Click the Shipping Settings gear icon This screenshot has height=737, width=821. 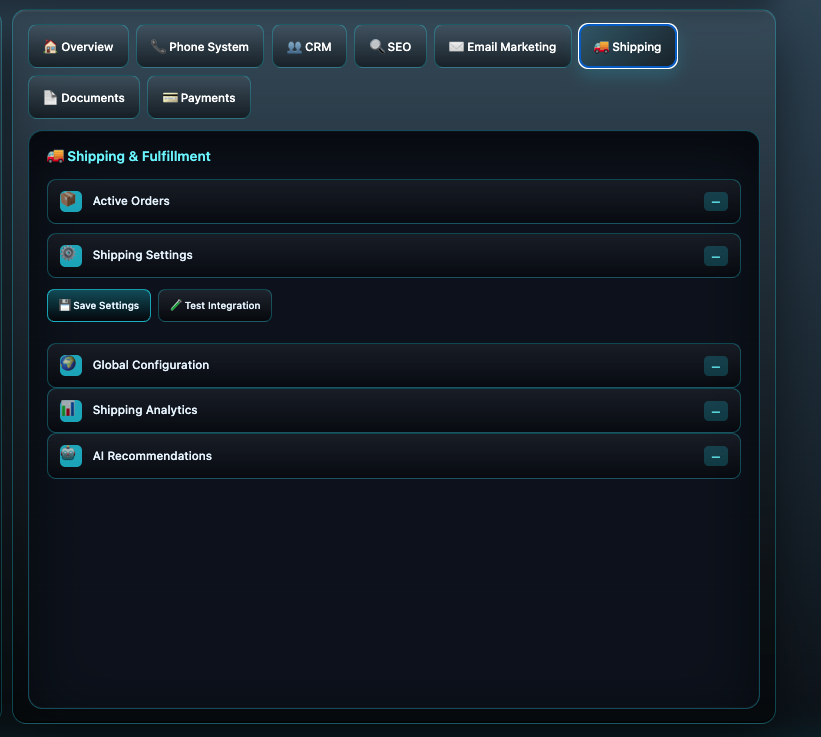[70, 255]
